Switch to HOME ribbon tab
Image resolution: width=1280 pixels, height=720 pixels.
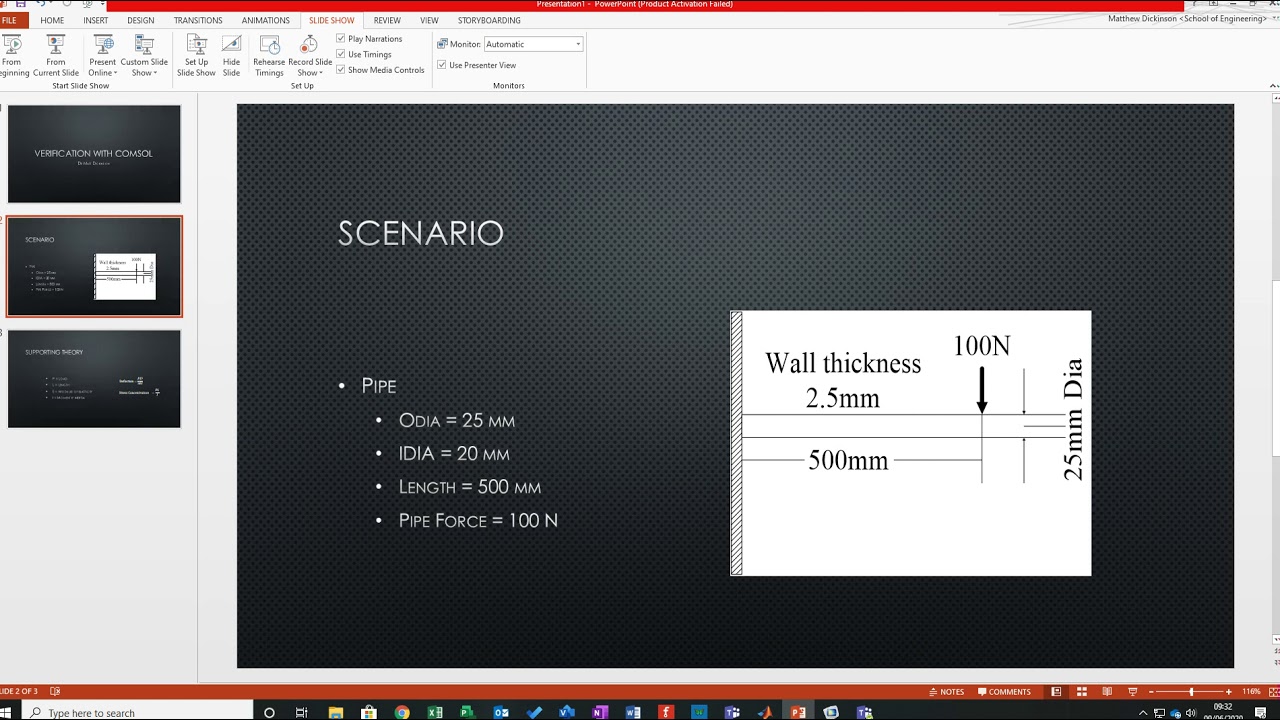point(52,20)
